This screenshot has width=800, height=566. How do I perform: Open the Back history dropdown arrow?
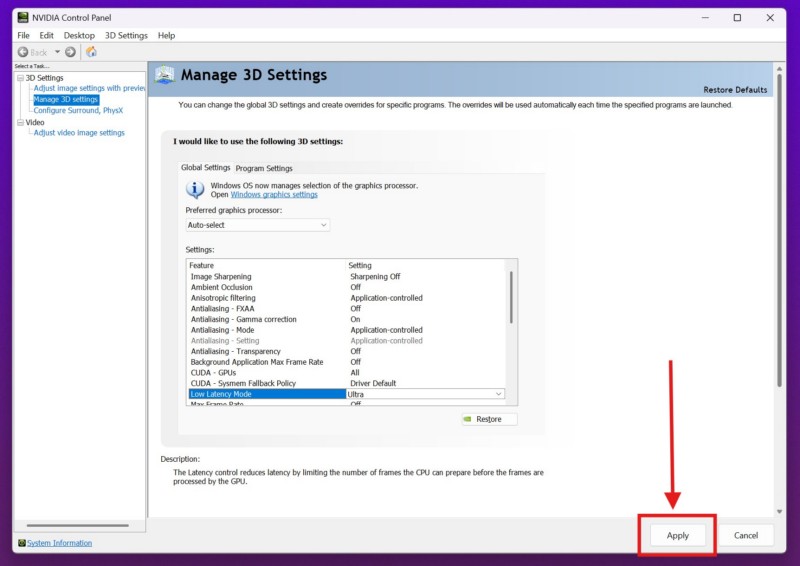(57, 52)
